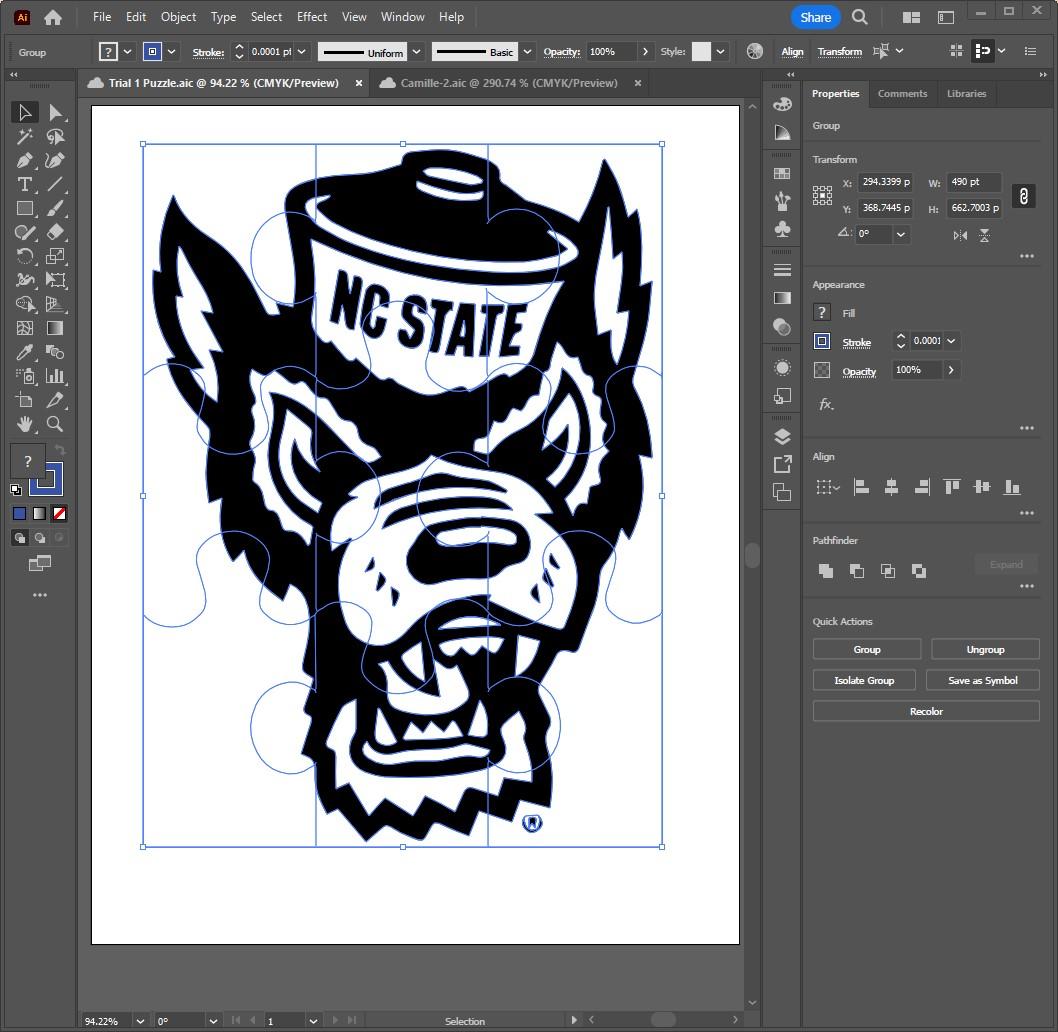
Task: Select the Gradient tool
Action: click(x=55, y=328)
